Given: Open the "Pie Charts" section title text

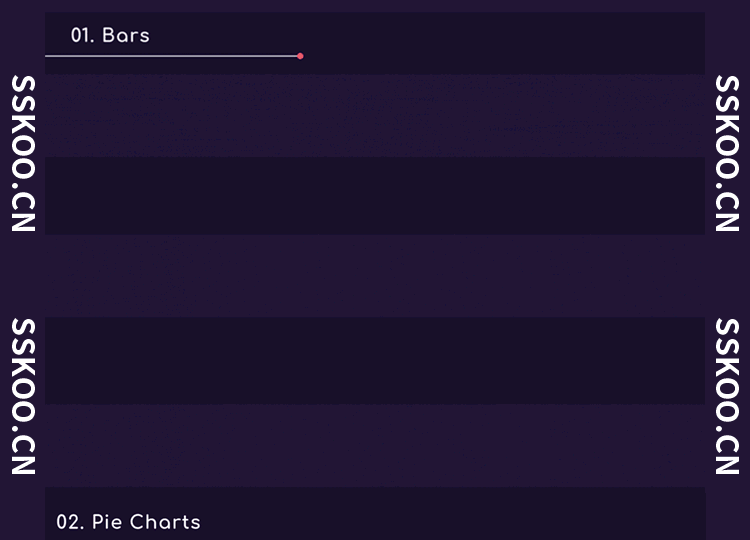Looking at the screenshot, I should click(x=146, y=522).
